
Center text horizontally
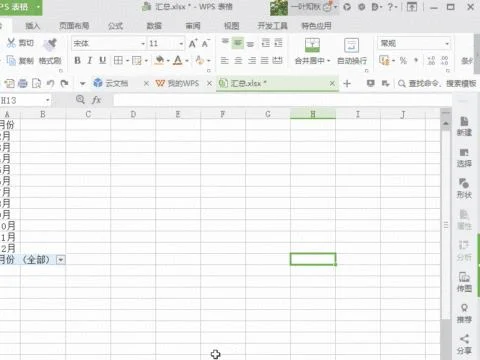(x=238, y=60)
